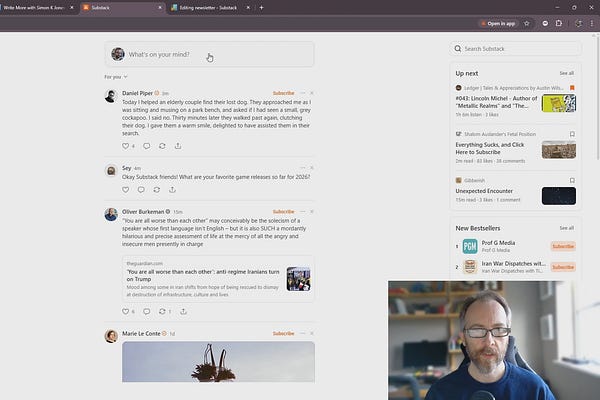Open Oliver Burkeman's profile avatar
This screenshot has height=400, width=600.
(111, 214)
